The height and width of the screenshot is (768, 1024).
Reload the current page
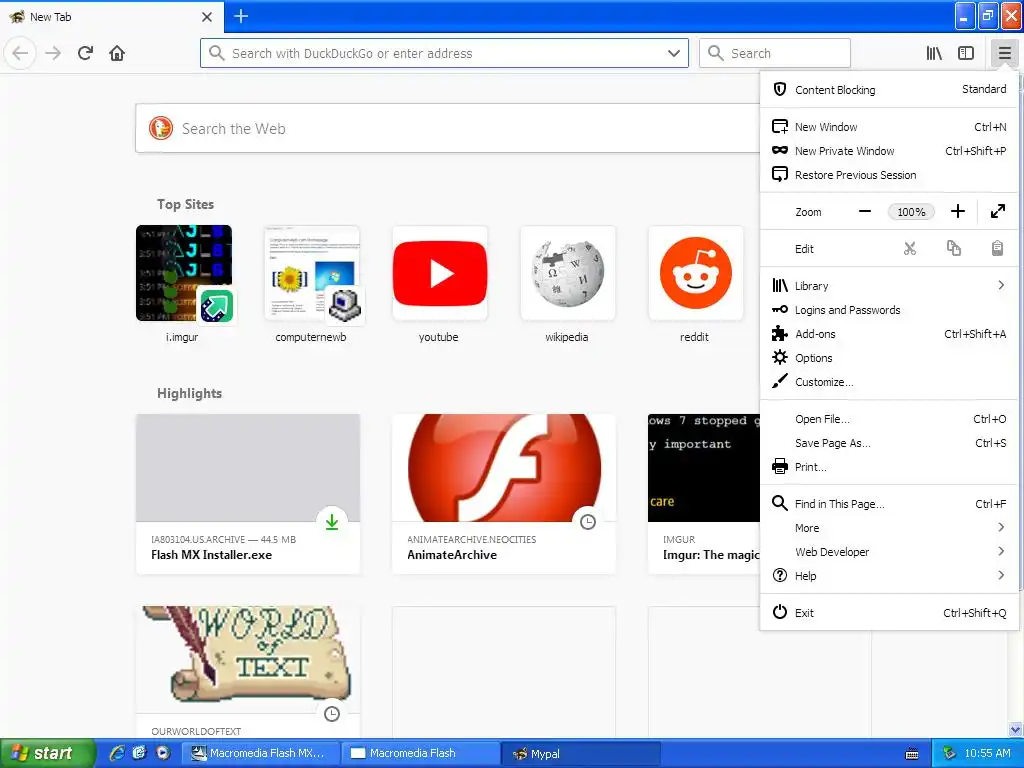click(85, 53)
